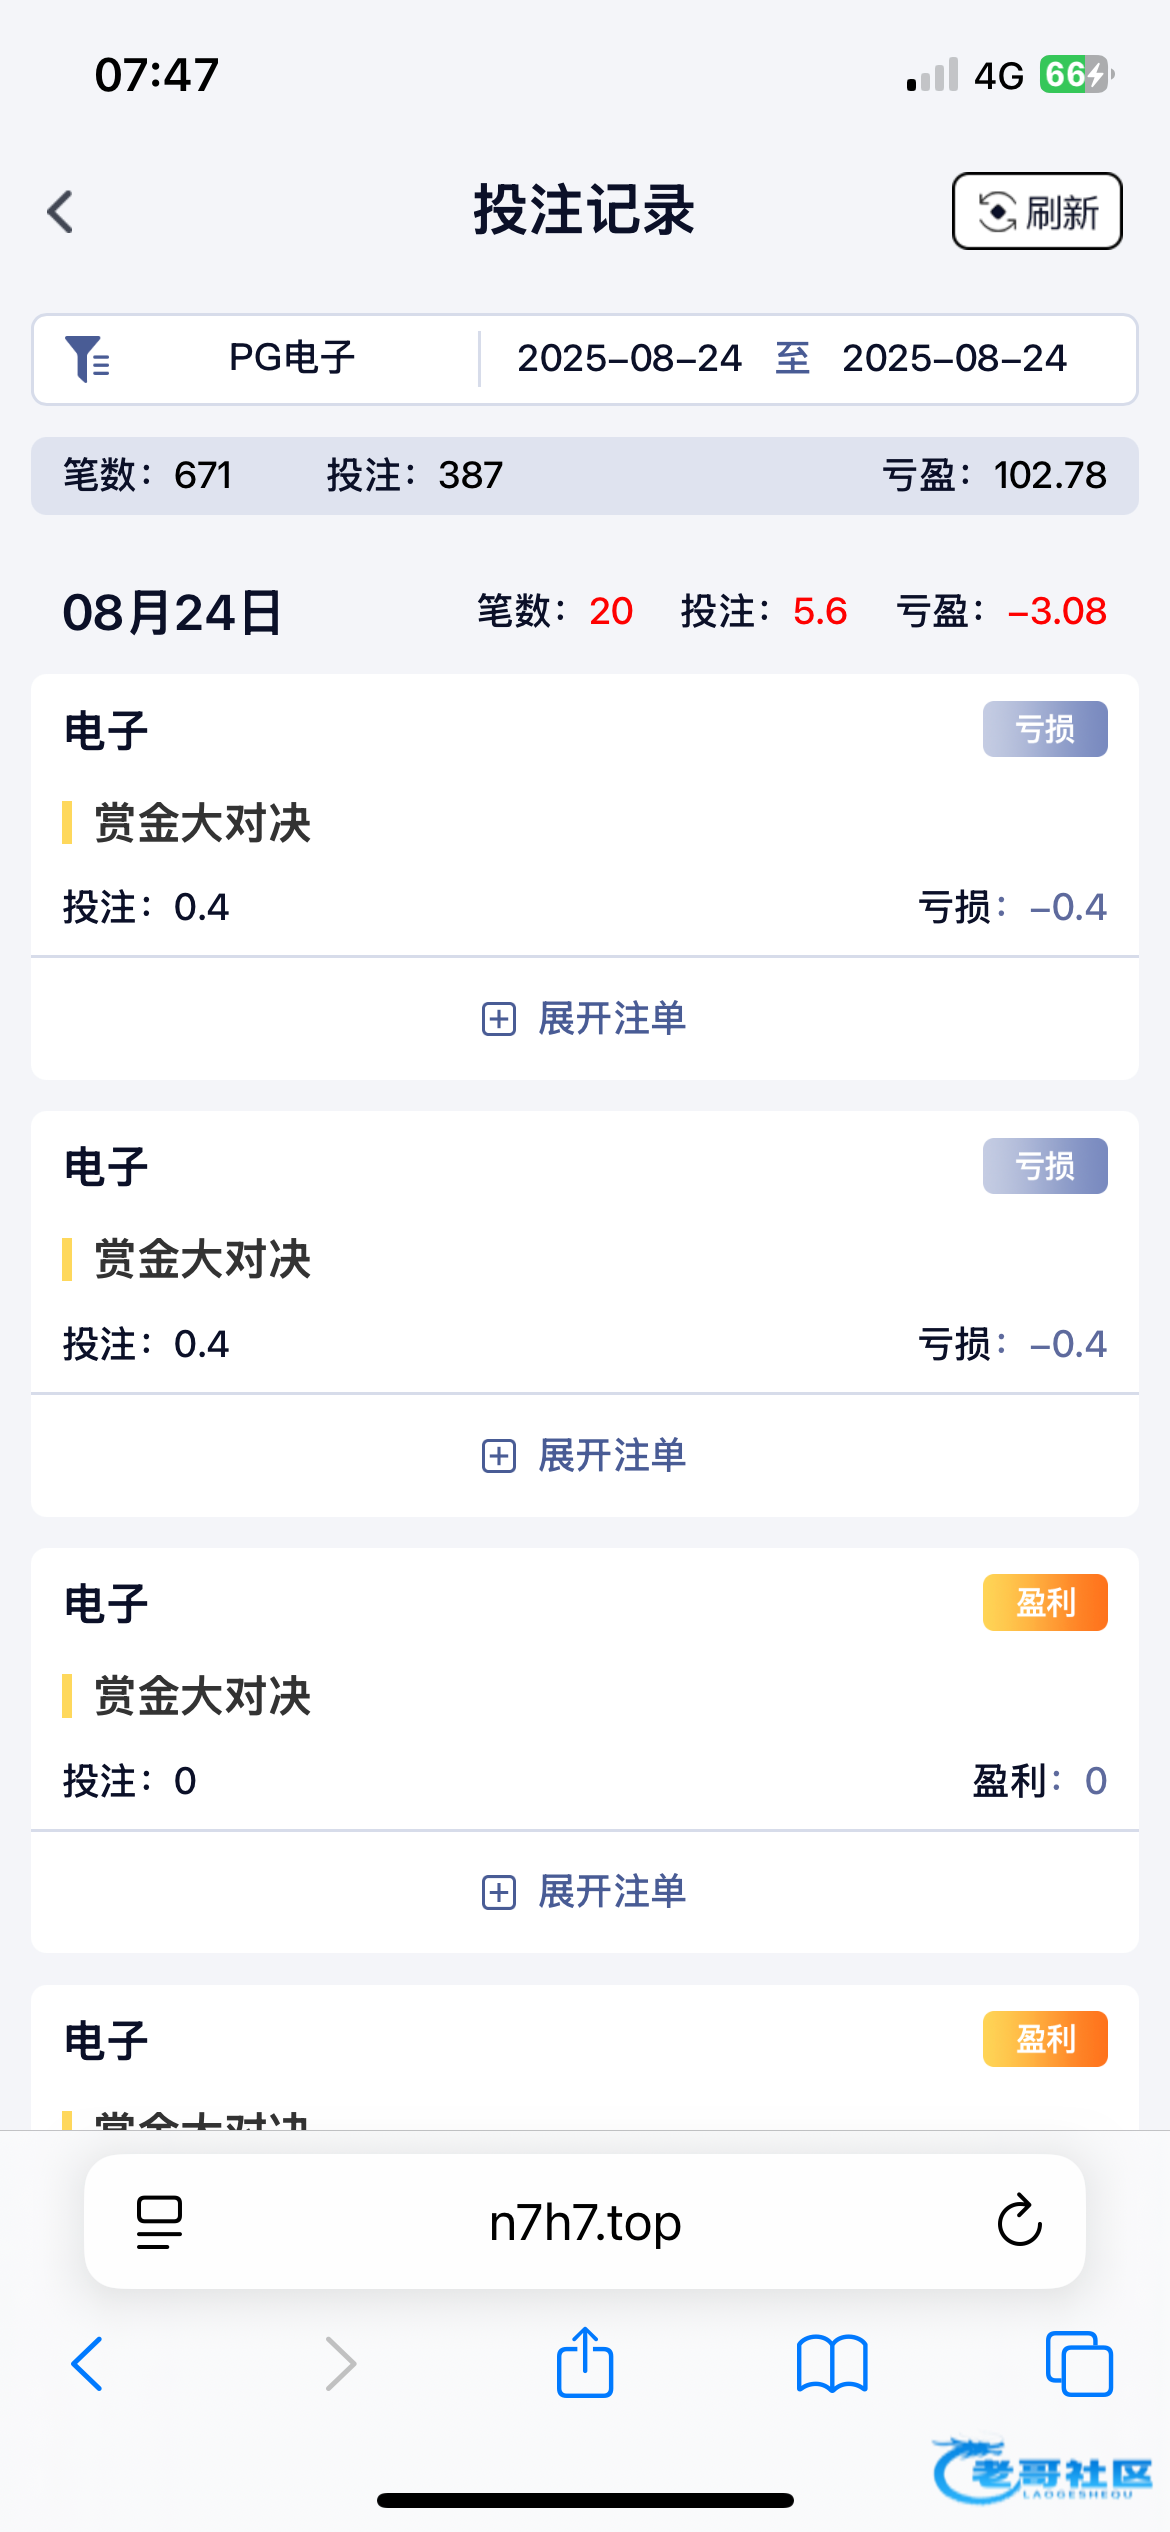
Task: Tap Safari's forward navigation arrow
Action: (x=340, y=2364)
